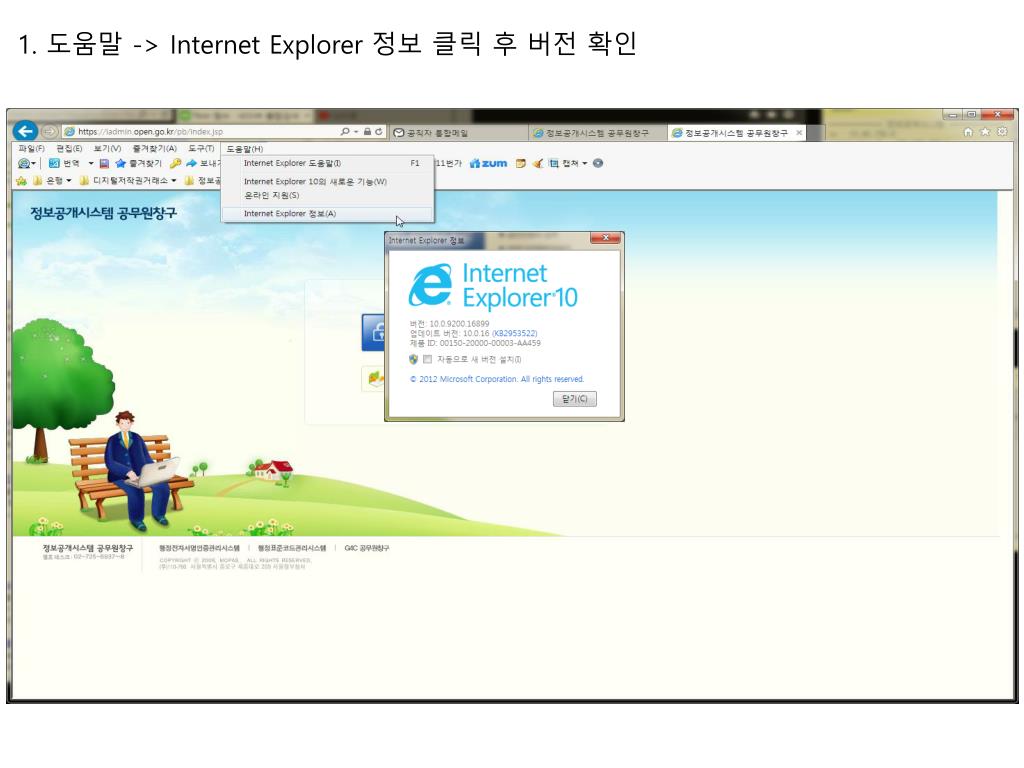The width and height of the screenshot is (1024, 768).
Task: Open the 편집(E) menu
Action: [69, 149]
